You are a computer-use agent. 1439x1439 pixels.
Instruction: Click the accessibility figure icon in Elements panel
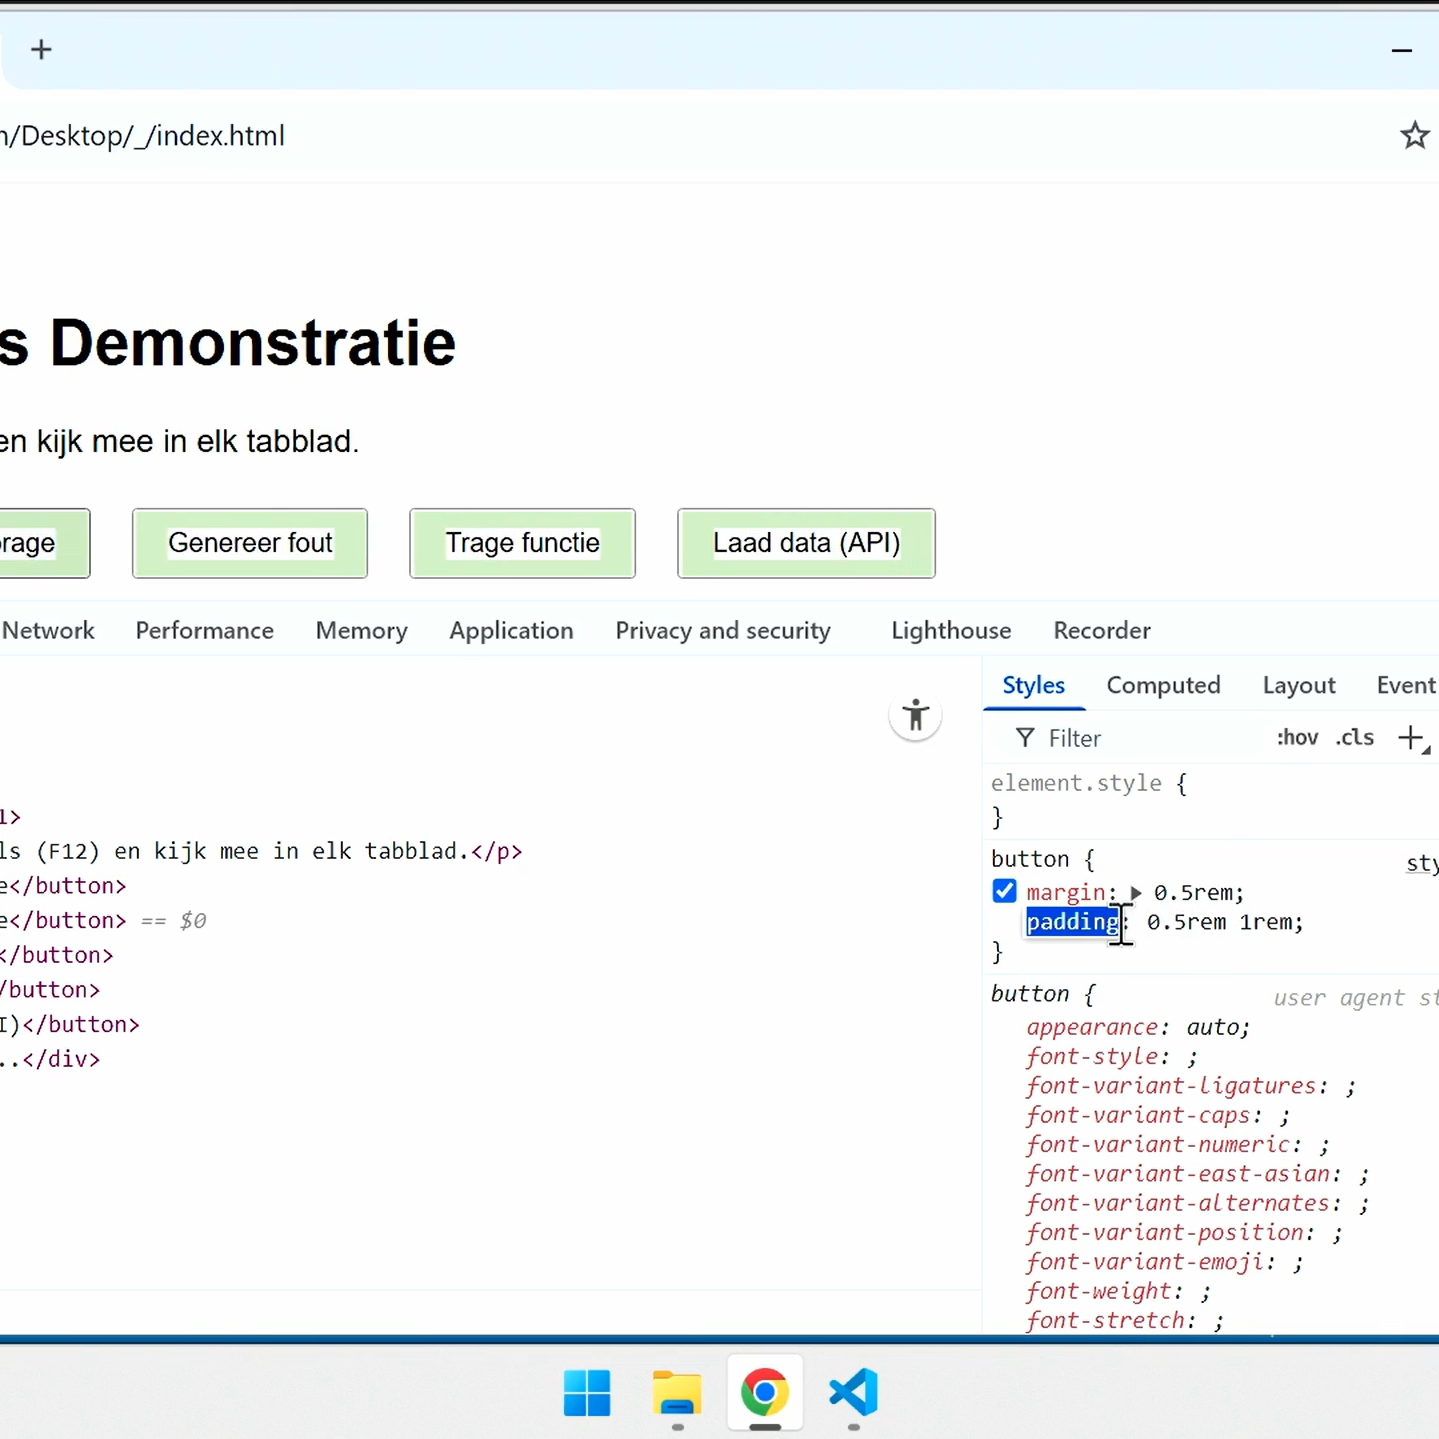point(915,716)
